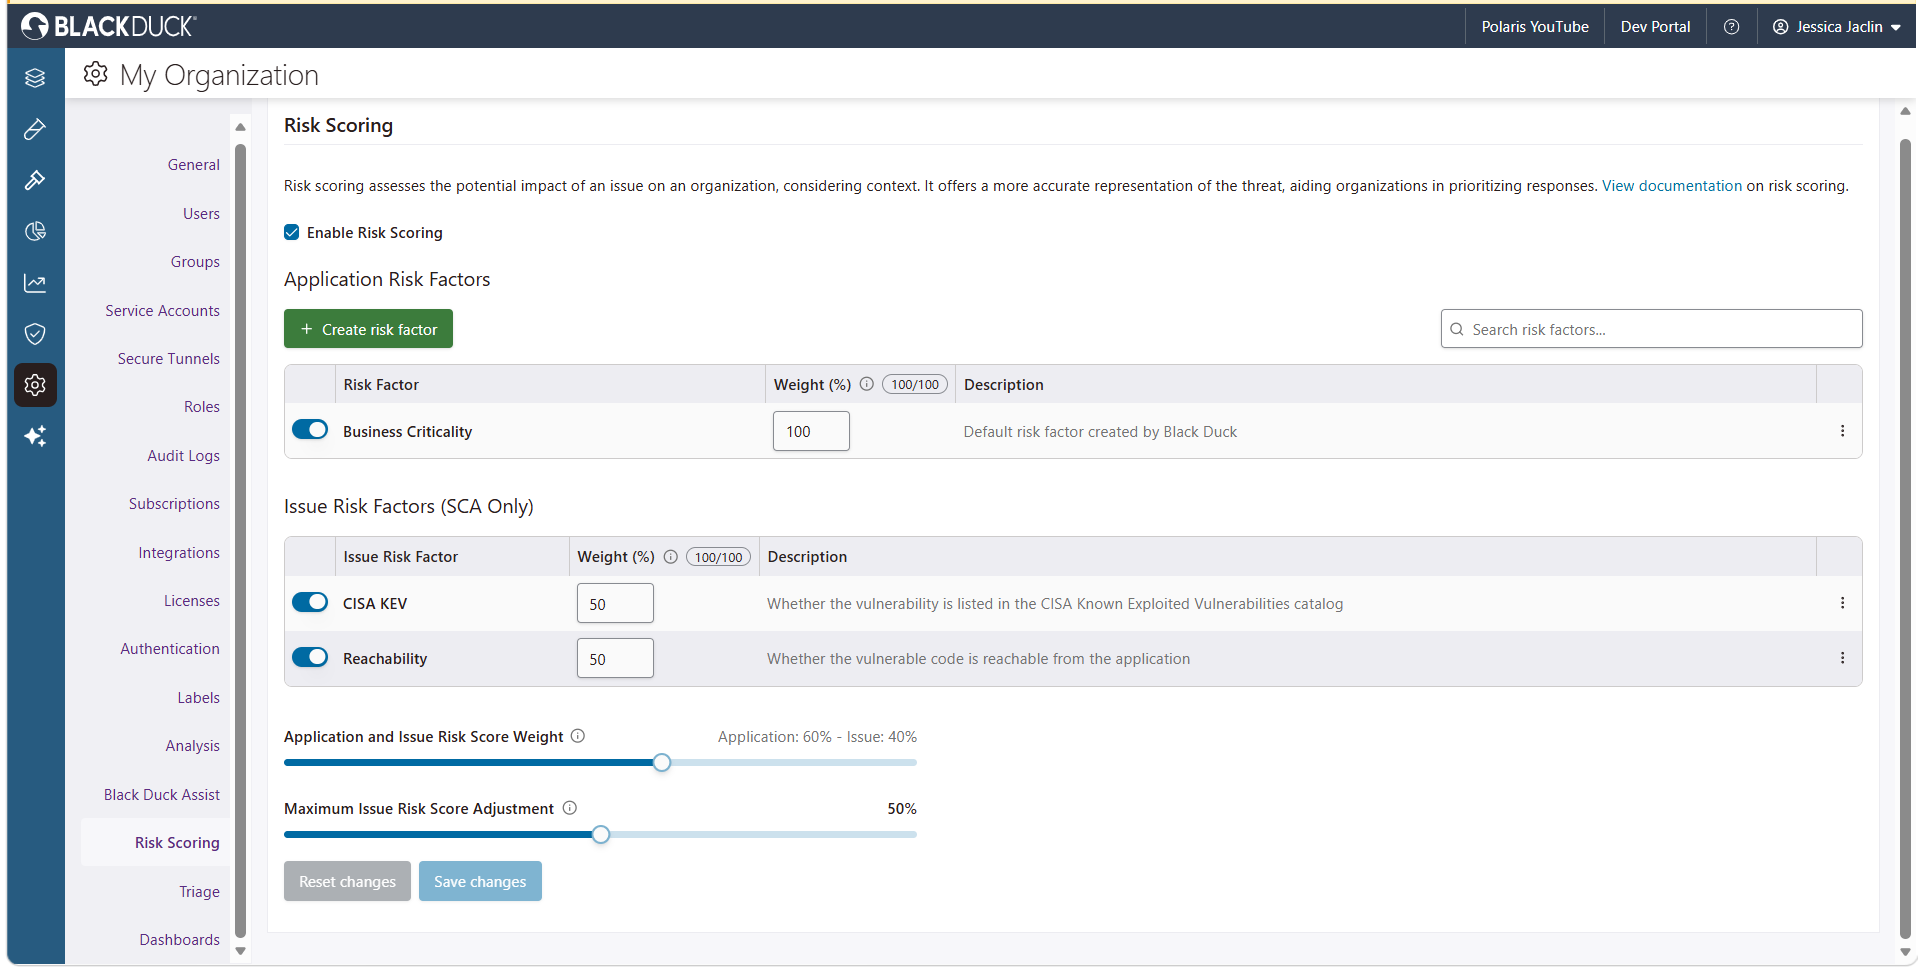Disable the CISA KEV toggle
Screen dimensions: 1918x967
pyautogui.click(x=310, y=602)
